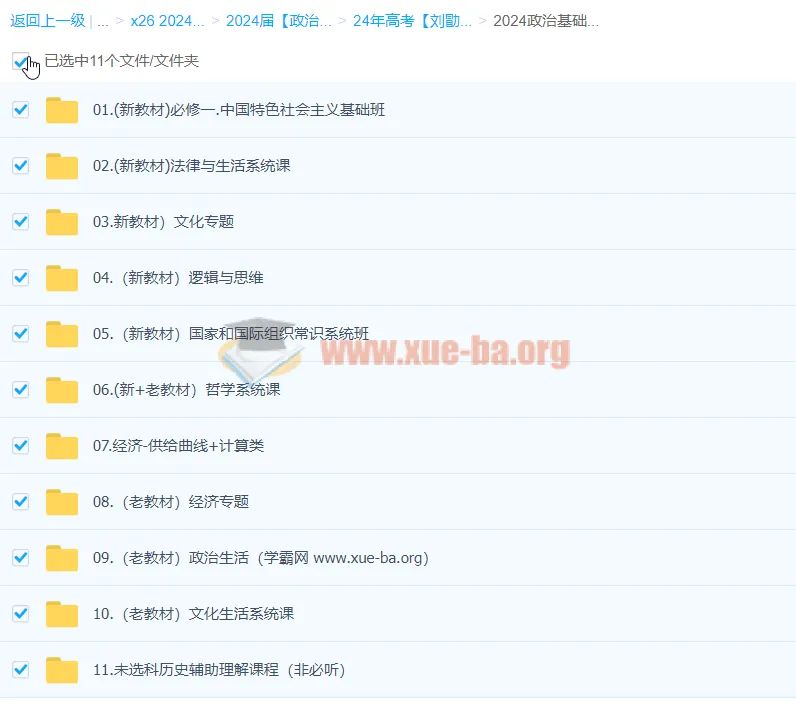Expand the collapsed breadcrumb ellipsis
The height and width of the screenshot is (704, 796).
tap(103, 21)
